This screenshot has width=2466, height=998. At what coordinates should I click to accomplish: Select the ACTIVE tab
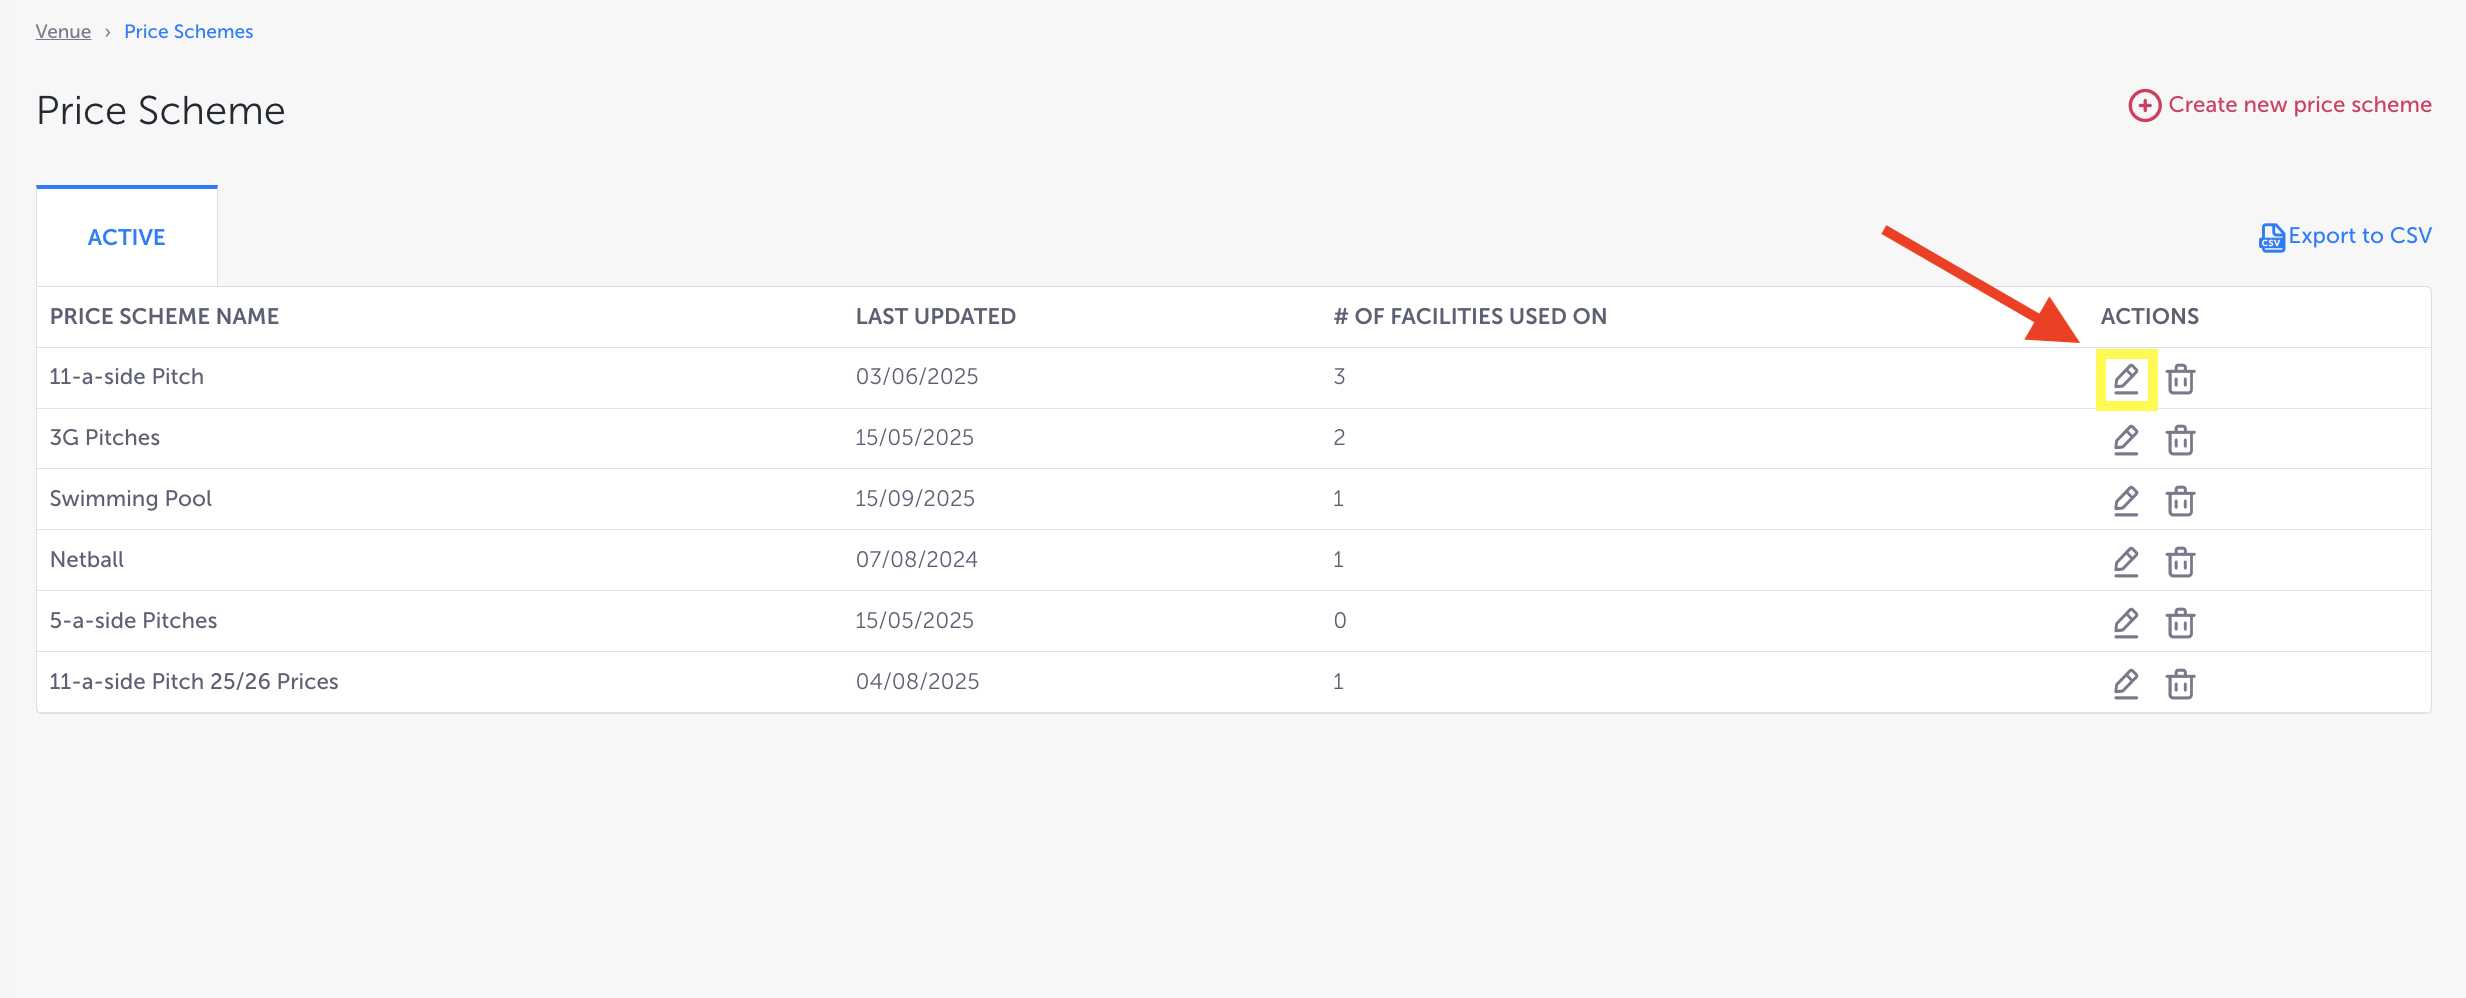127,237
